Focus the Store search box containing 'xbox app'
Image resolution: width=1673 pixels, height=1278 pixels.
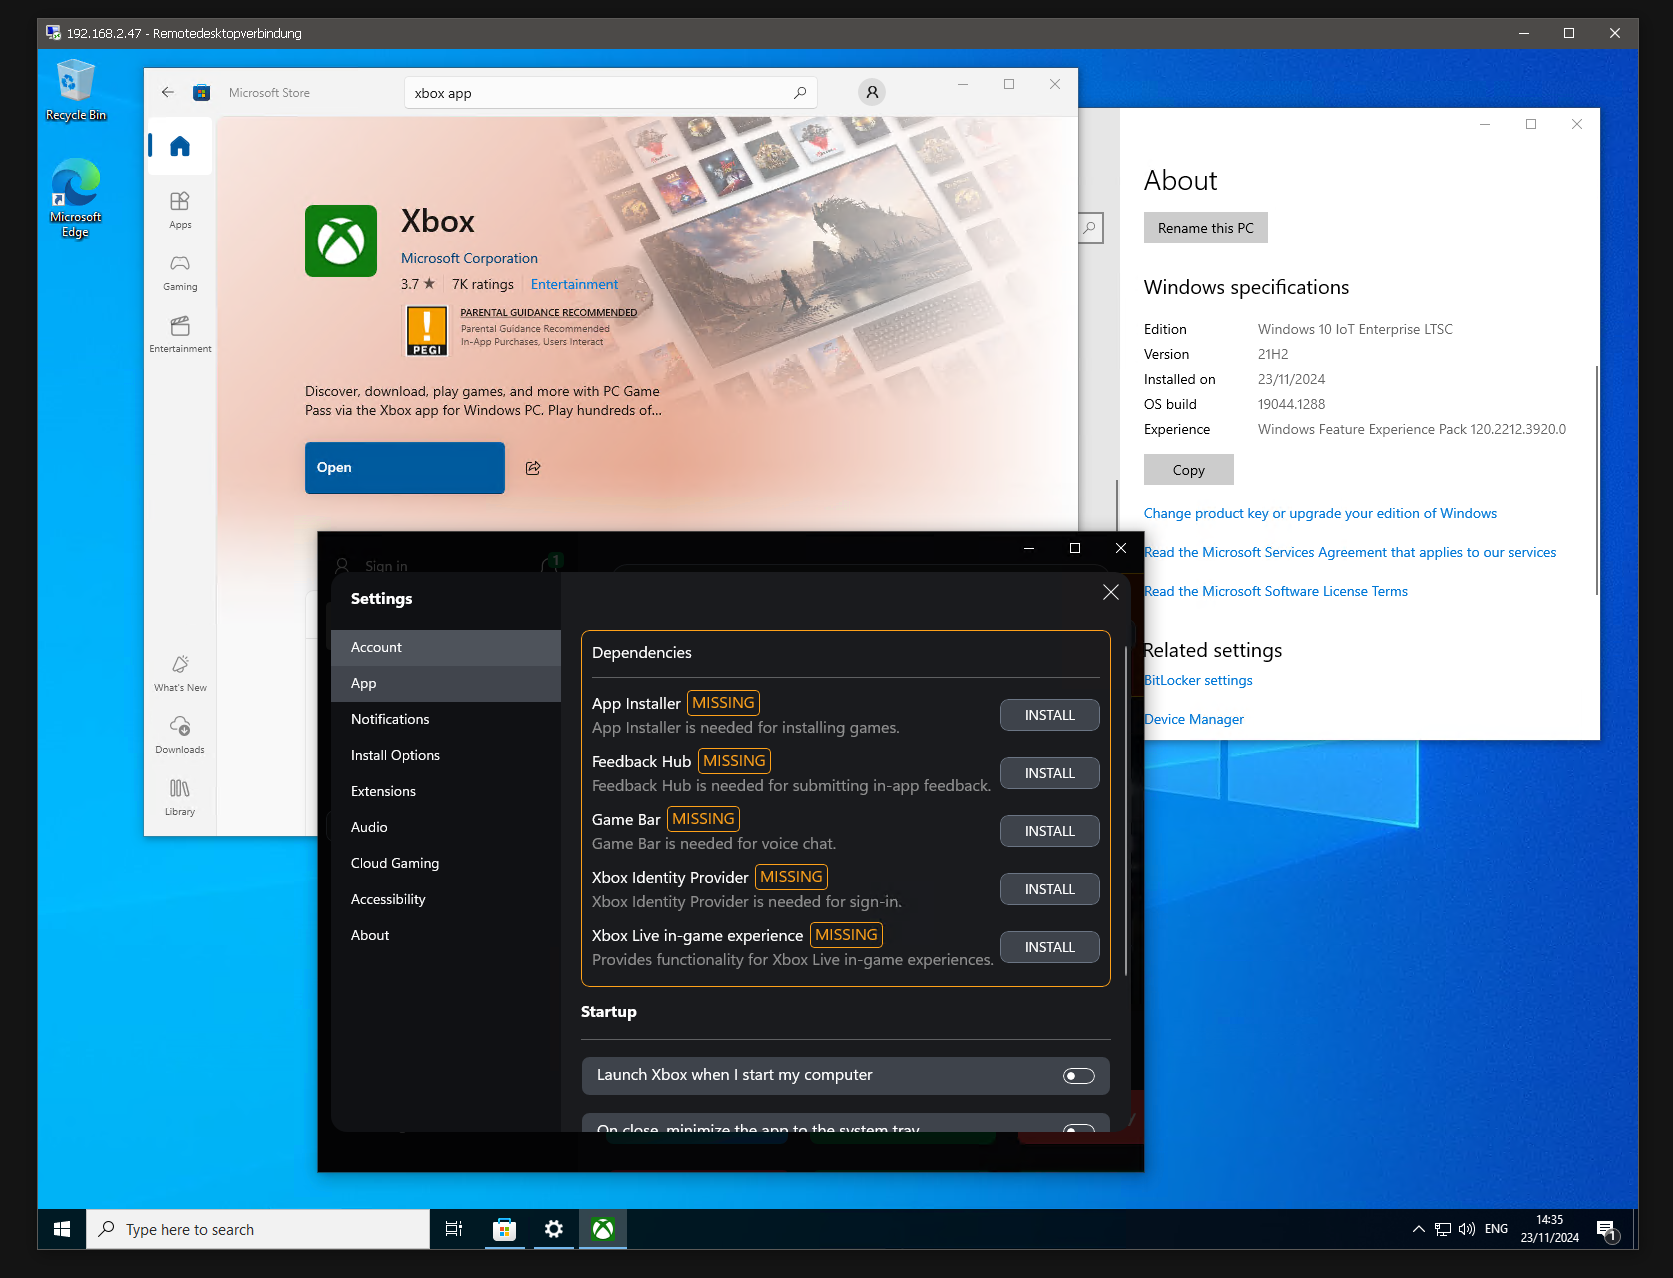(x=611, y=93)
